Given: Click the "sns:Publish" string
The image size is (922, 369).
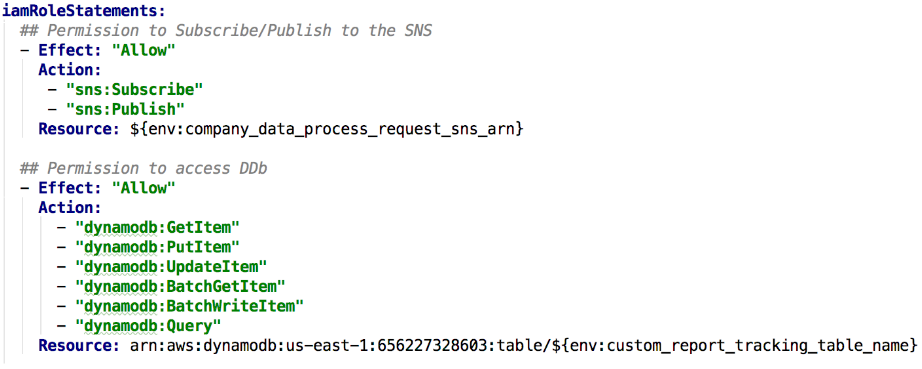Looking at the screenshot, I should click(125, 109).
